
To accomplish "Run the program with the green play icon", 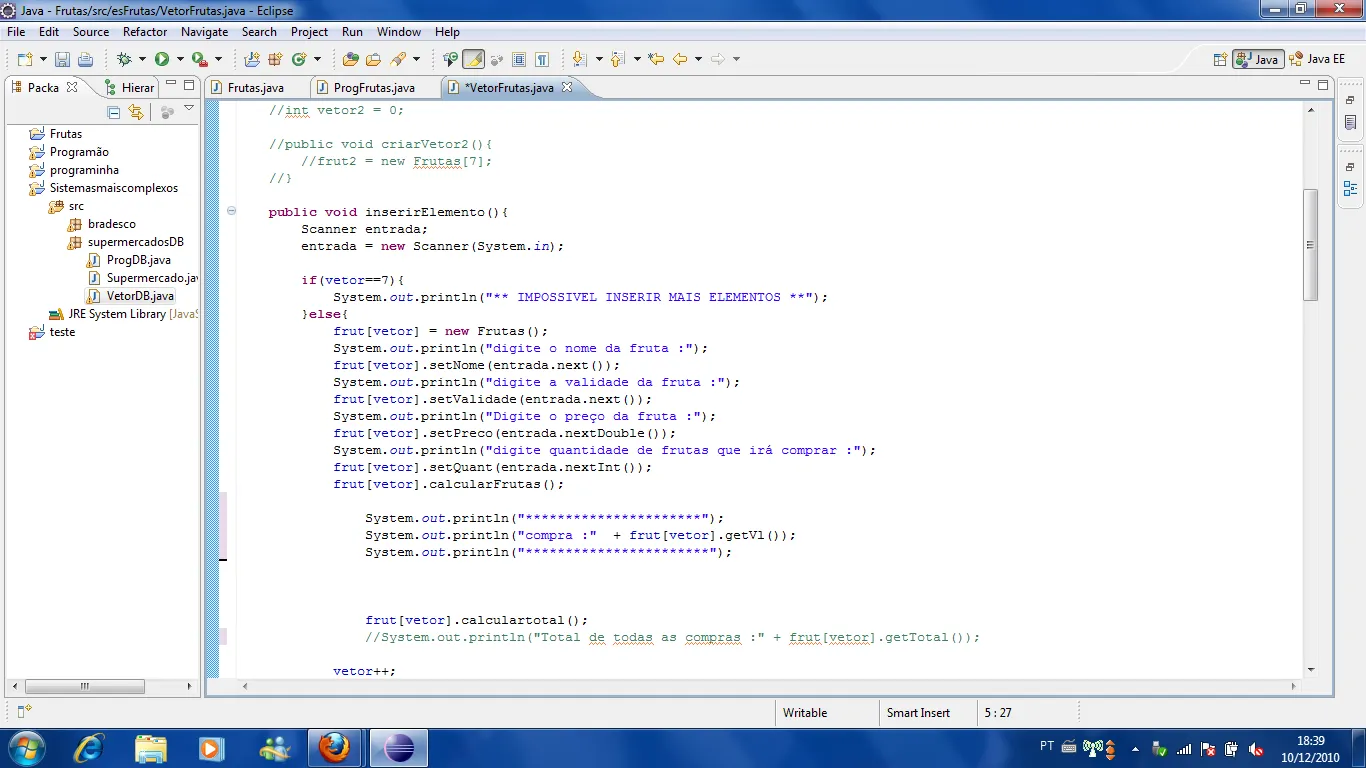I will tap(162, 59).
